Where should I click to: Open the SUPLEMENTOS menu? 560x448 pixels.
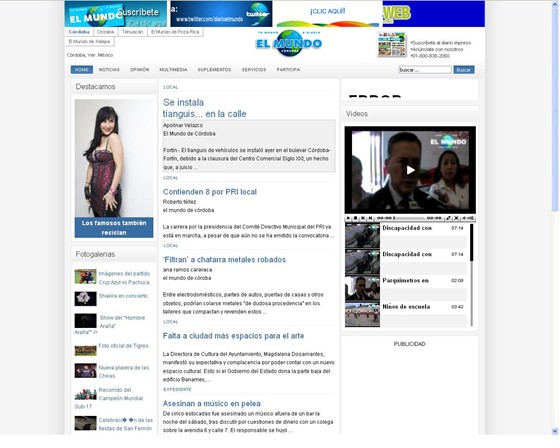click(x=214, y=70)
